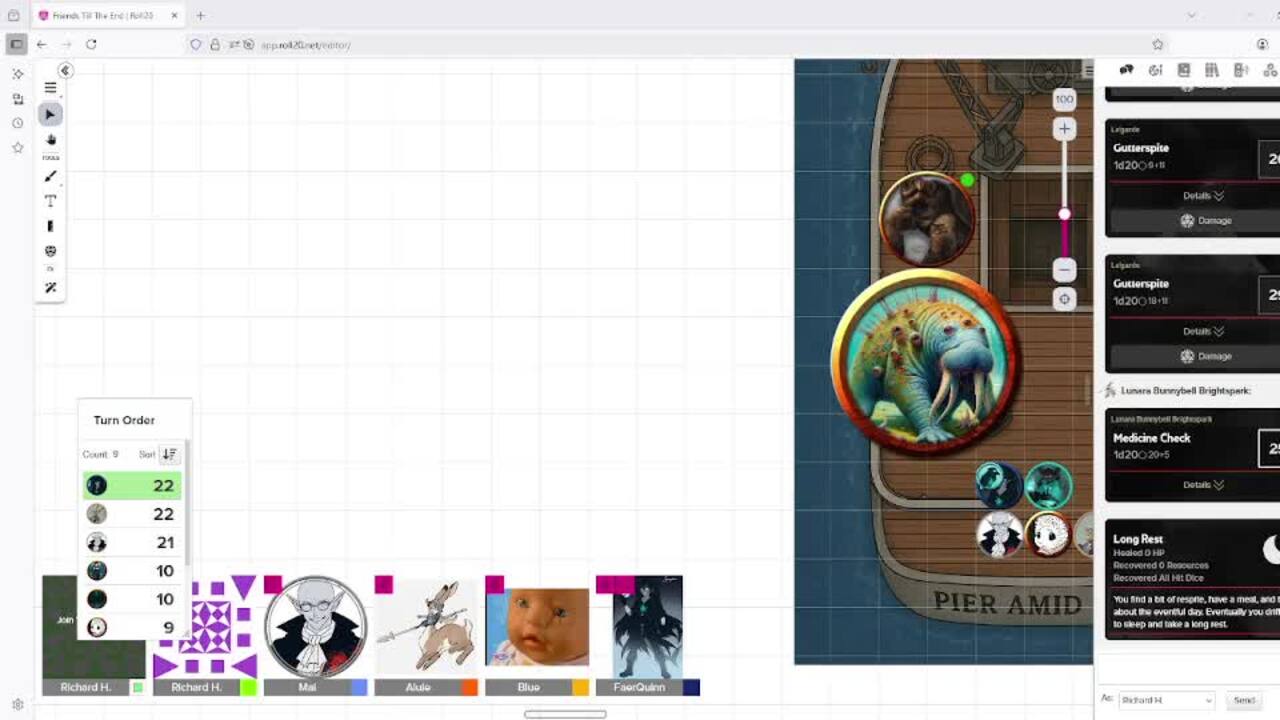
Task: Open the Chat tab icon
Action: [1126, 70]
